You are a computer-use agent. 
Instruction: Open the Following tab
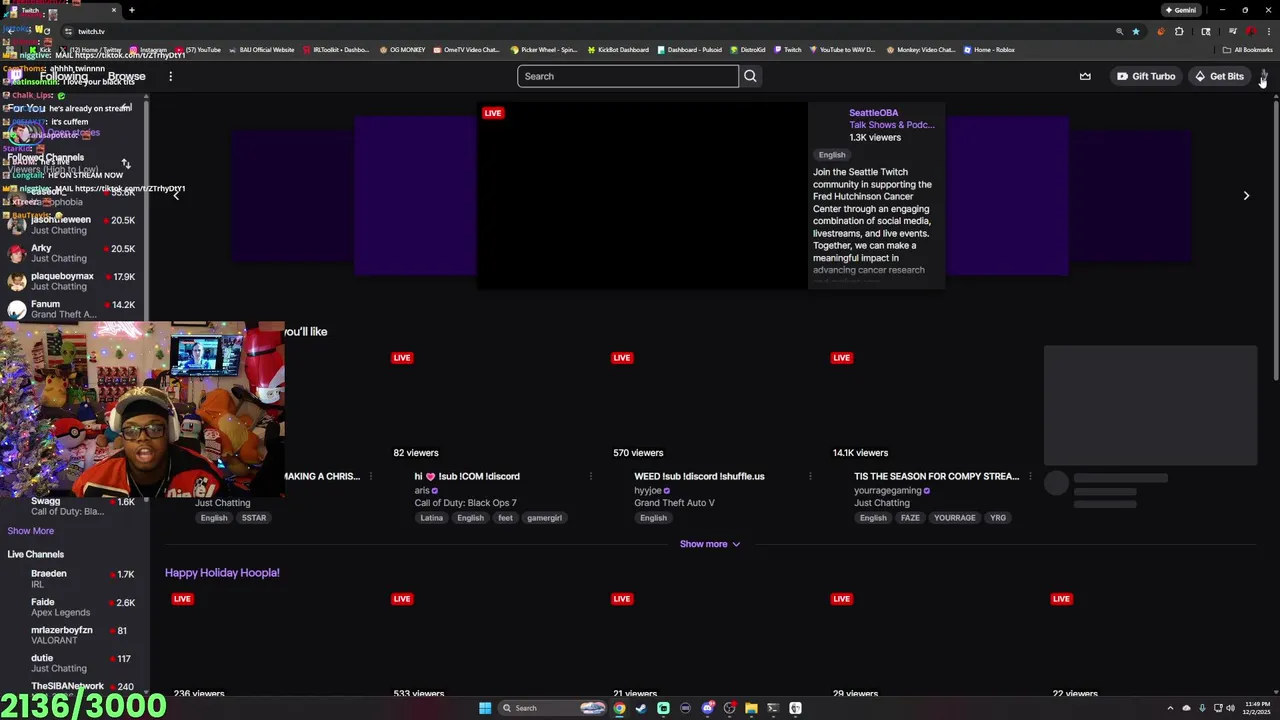[64, 76]
